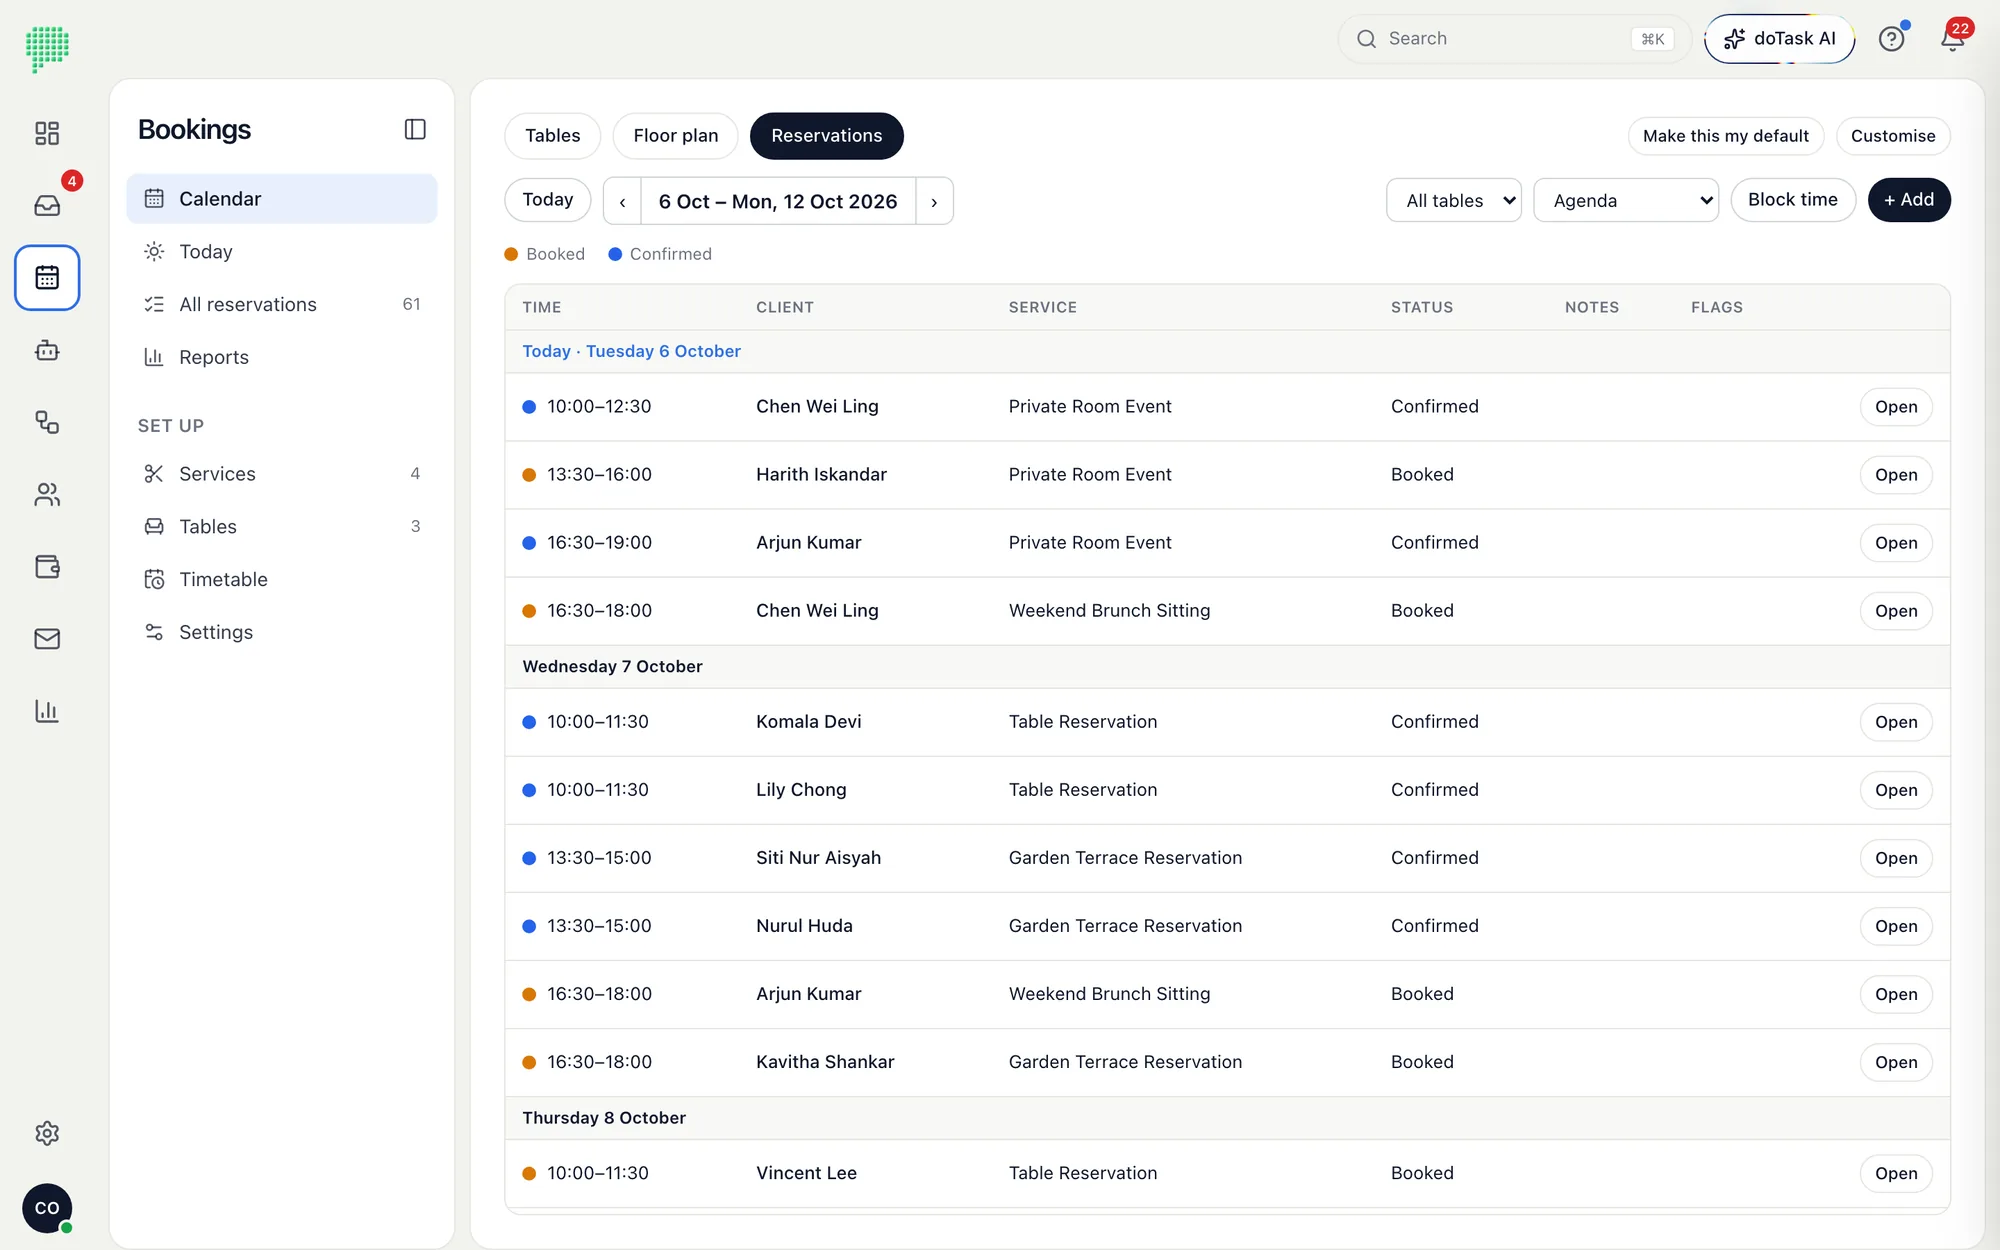Click the CO user avatar
Image resolution: width=2000 pixels, height=1250 pixels.
47,1208
